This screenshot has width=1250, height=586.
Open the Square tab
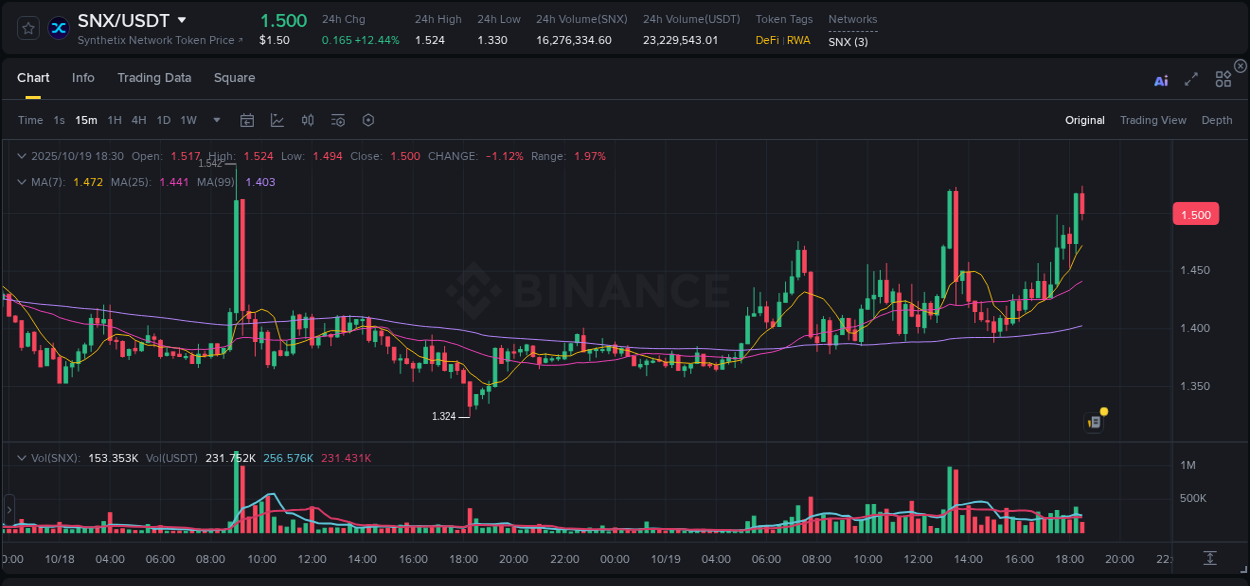tap(234, 78)
